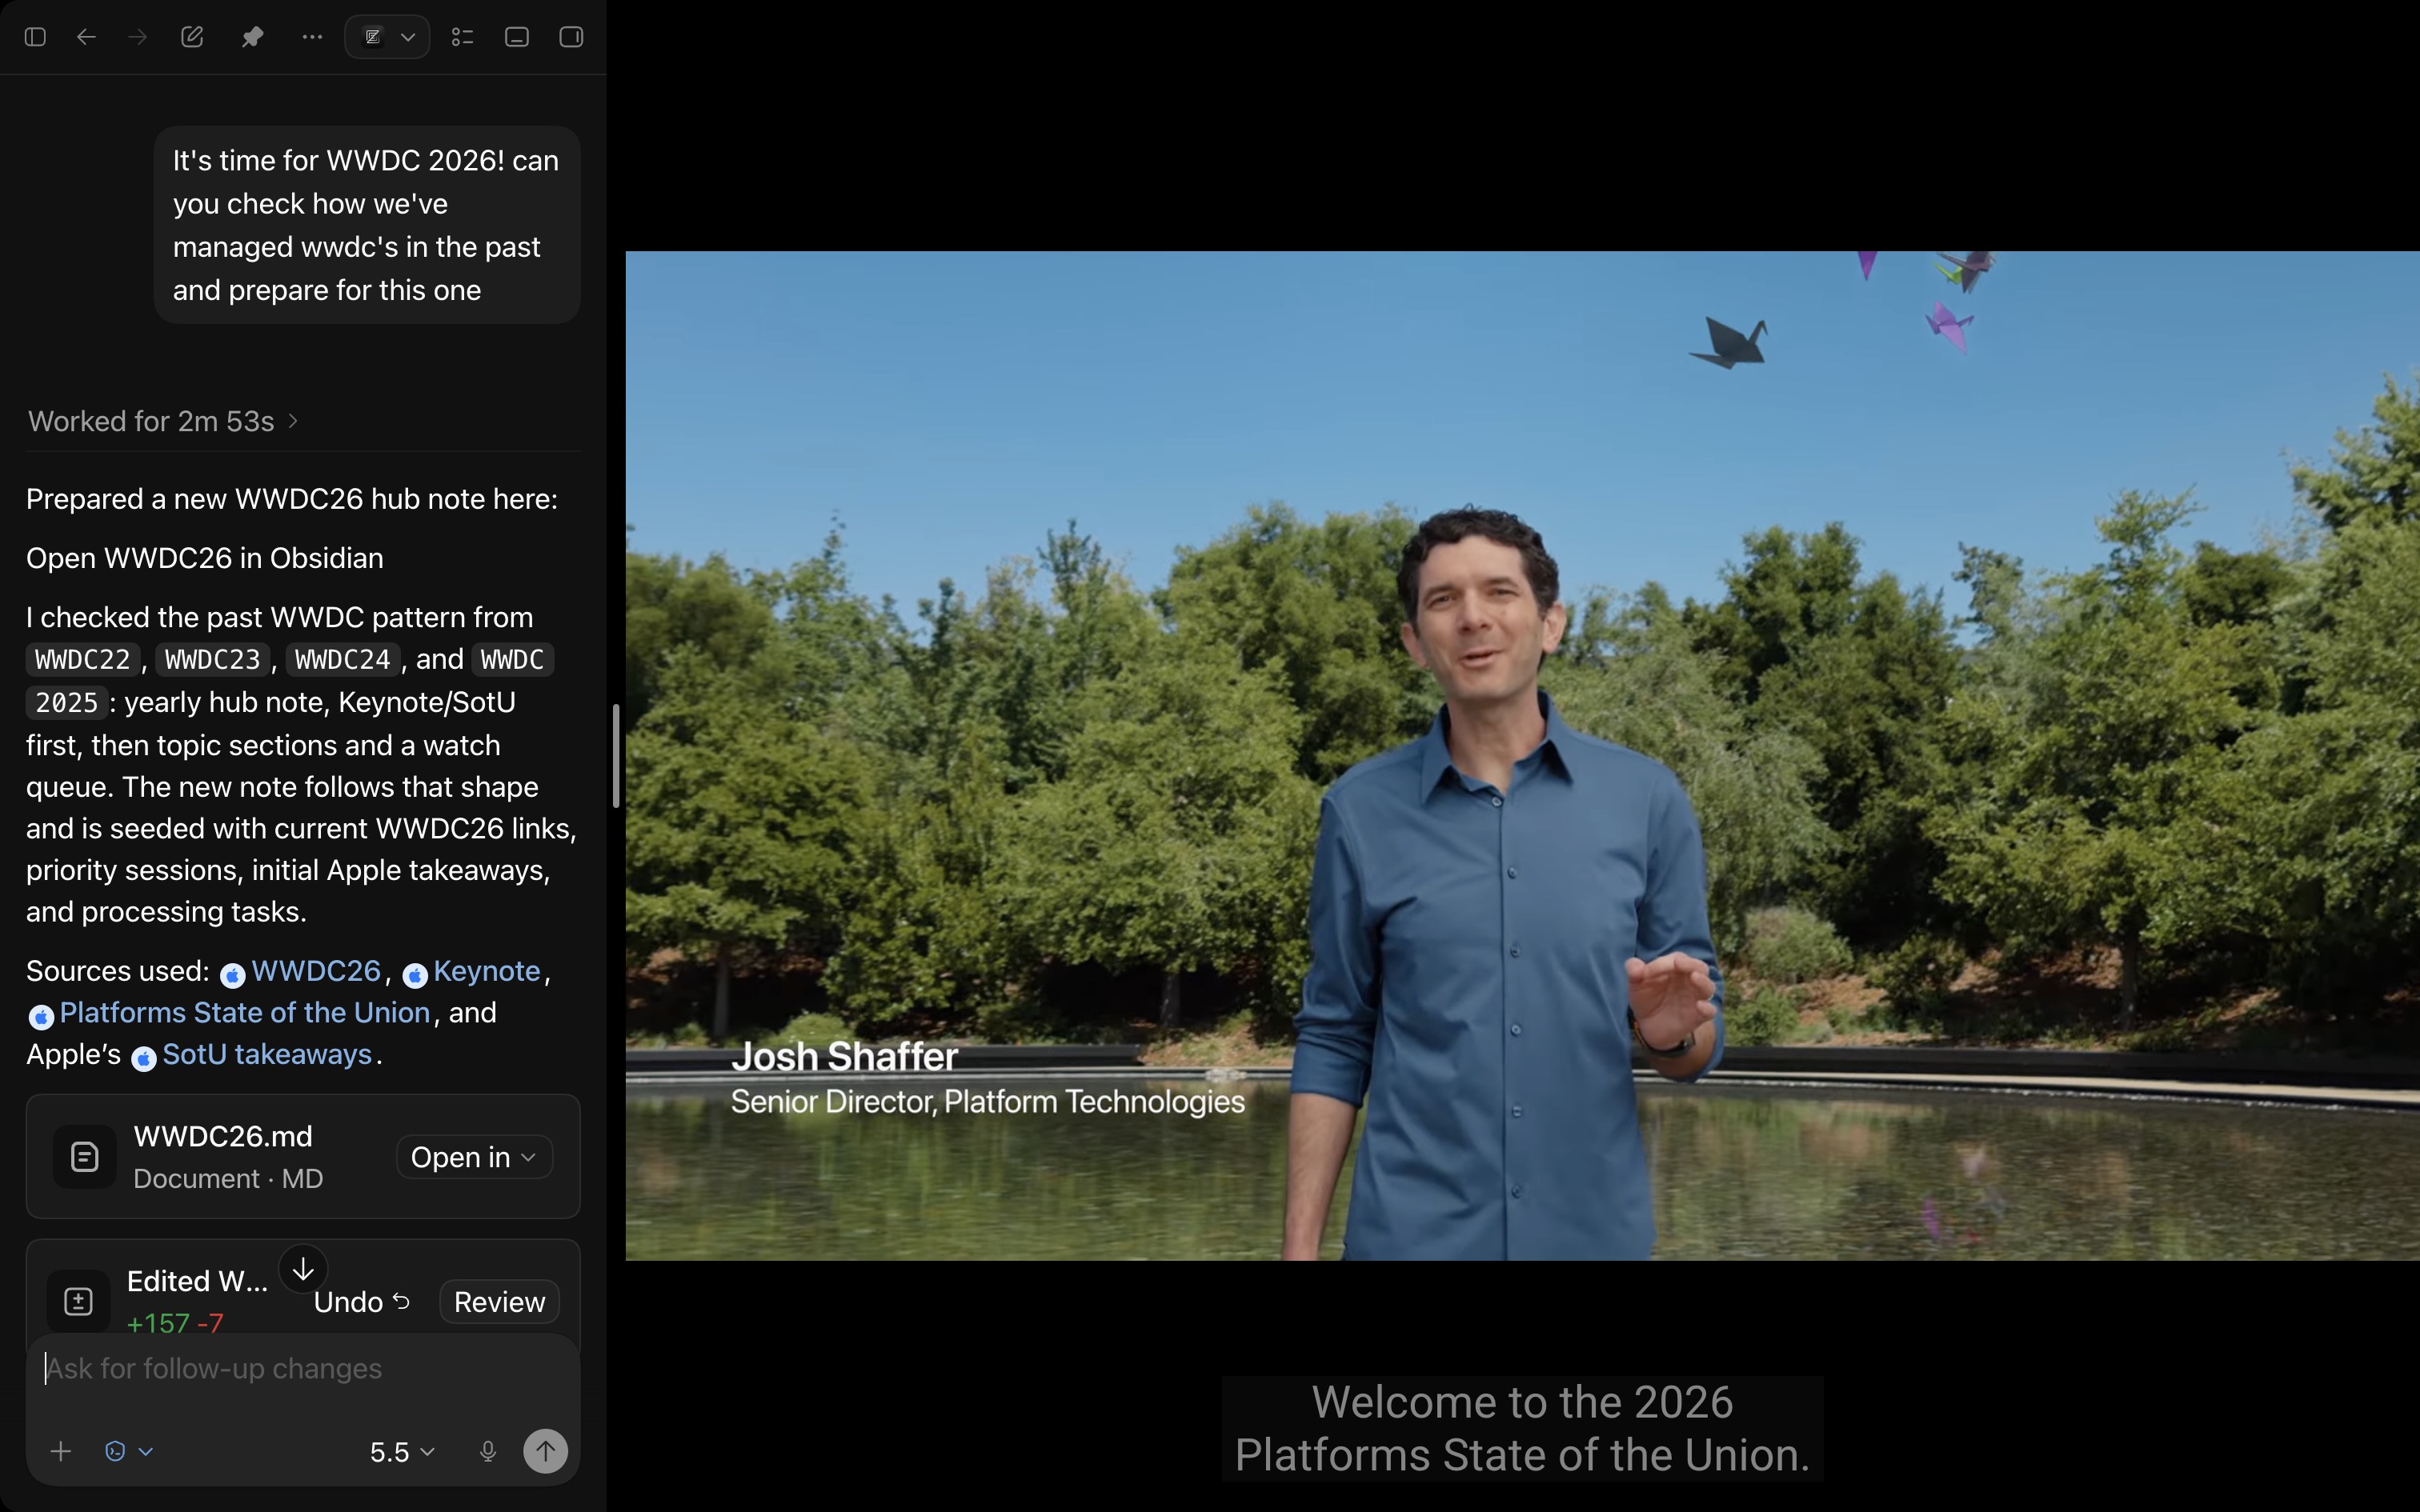Open the 'Open in' dropdown for WWDC26.md

(474, 1157)
